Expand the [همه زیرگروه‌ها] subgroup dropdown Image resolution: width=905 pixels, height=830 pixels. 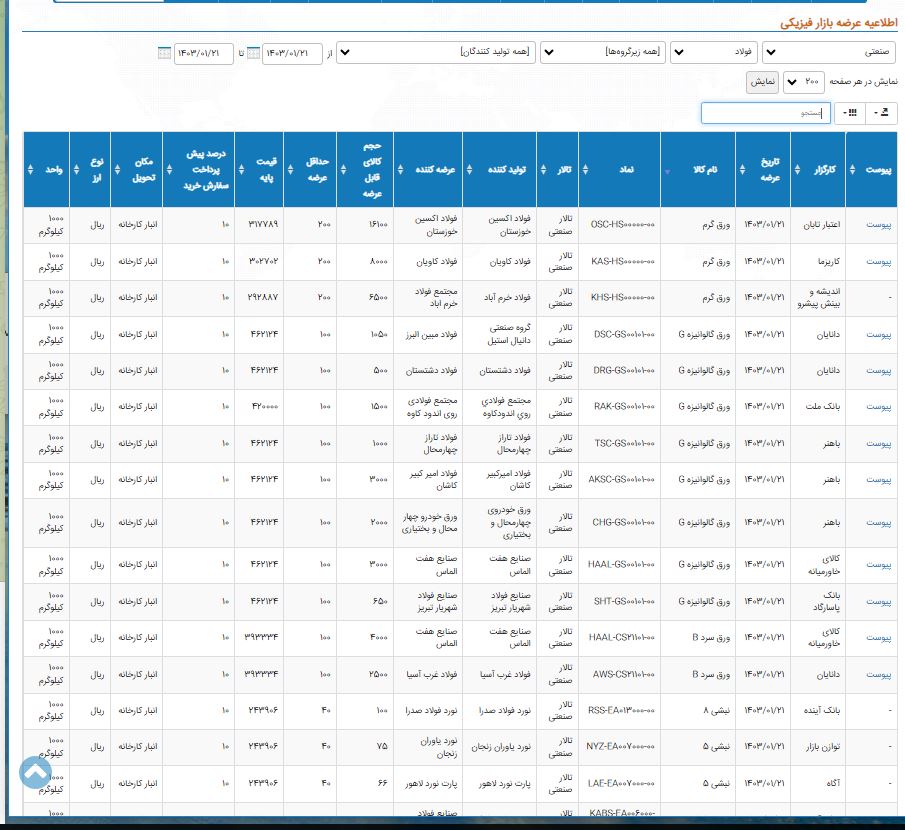point(603,53)
